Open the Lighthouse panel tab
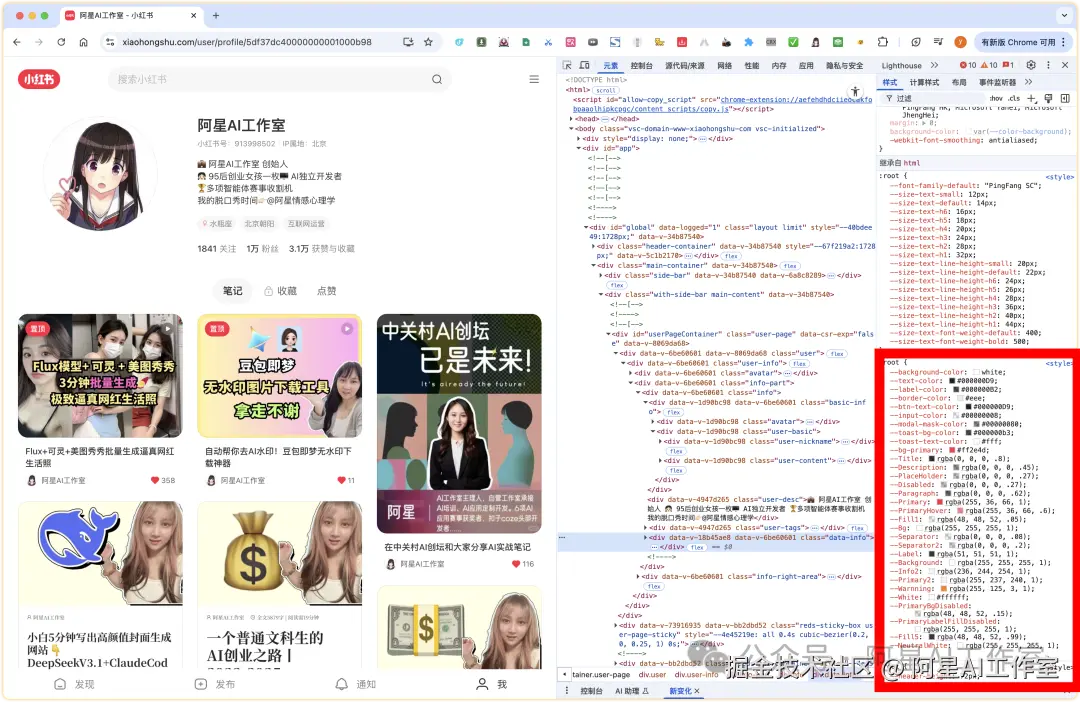Image resolution: width=1080 pixels, height=702 pixels. (x=901, y=65)
